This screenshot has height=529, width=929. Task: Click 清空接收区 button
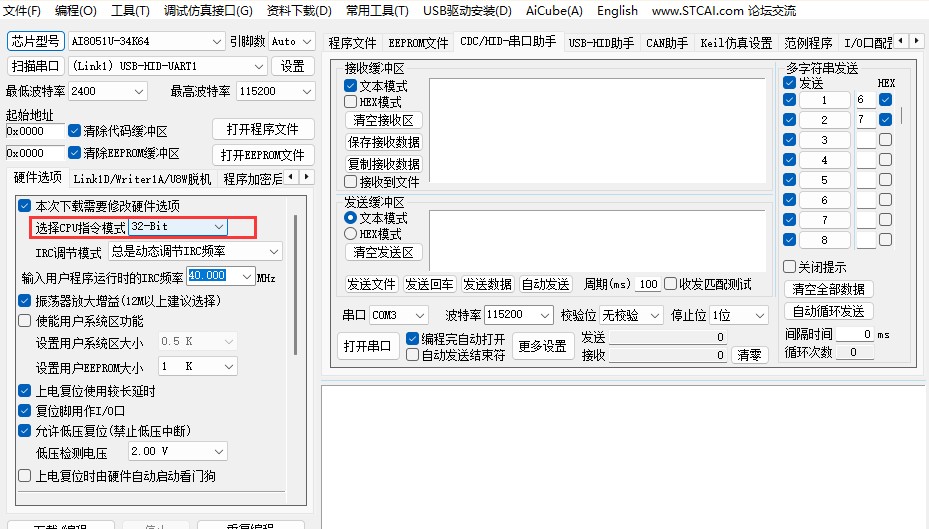(383, 120)
